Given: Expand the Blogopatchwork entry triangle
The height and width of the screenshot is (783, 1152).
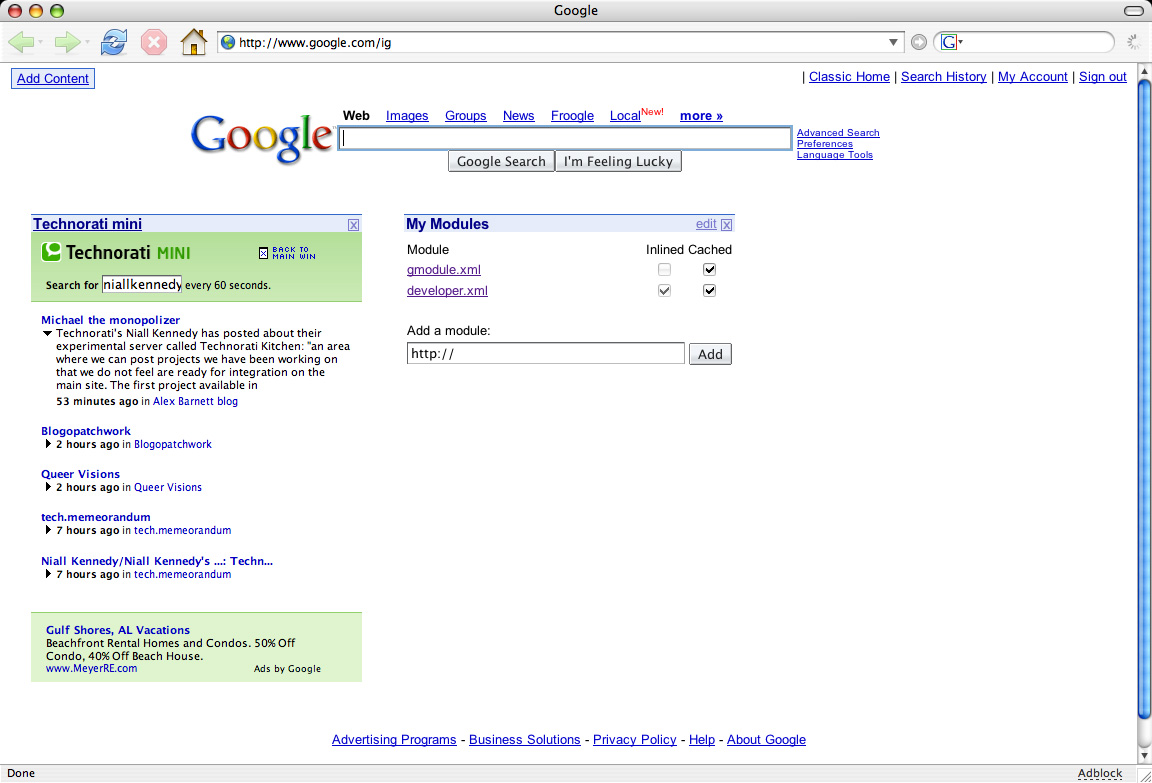Looking at the screenshot, I should tap(48, 444).
